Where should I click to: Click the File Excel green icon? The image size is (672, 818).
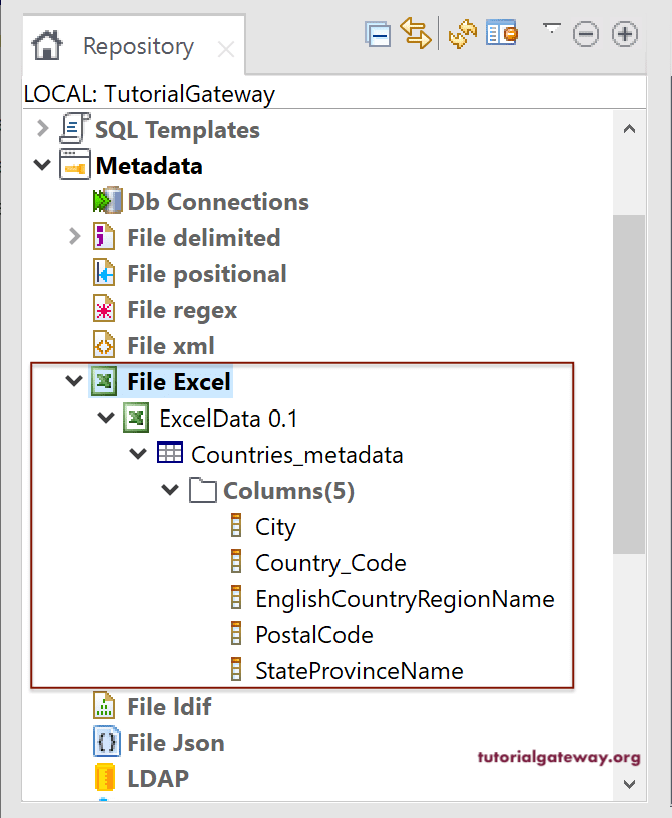pos(104,381)
